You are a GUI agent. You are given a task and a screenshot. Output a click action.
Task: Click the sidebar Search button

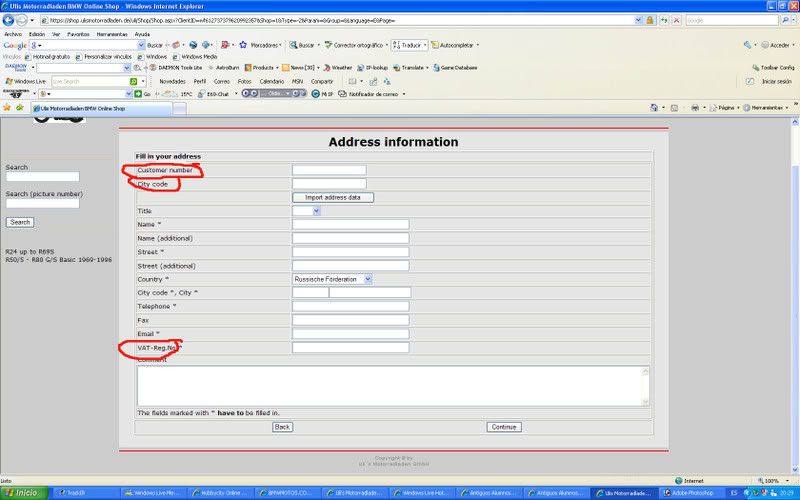click(x=20, y=222)
